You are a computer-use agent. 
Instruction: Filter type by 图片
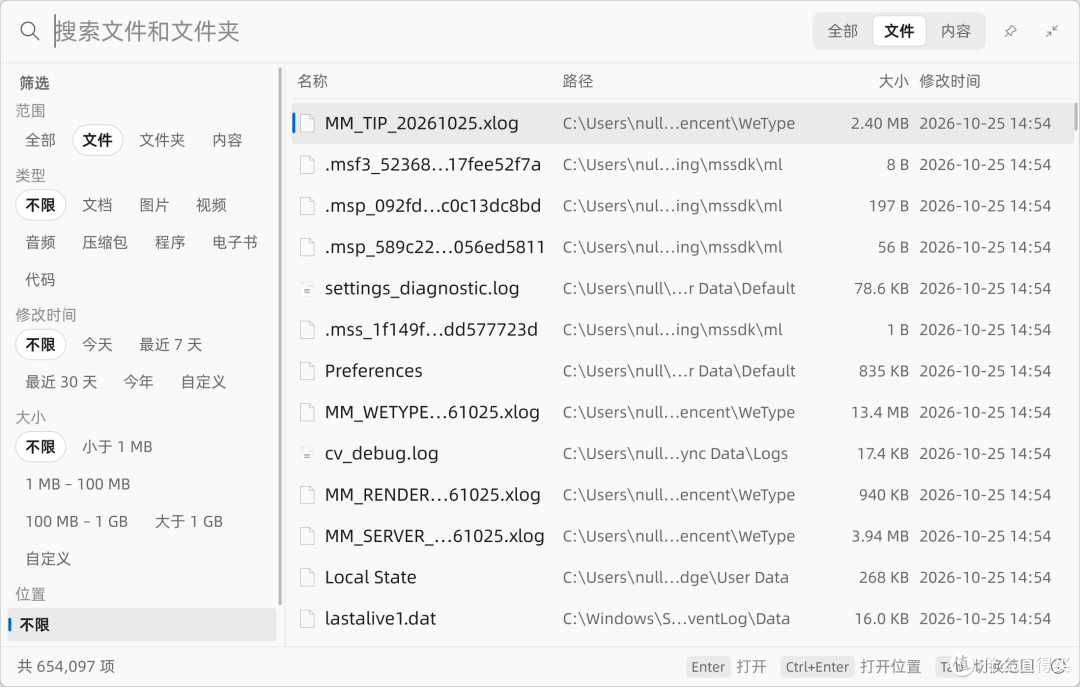click(x=154, y=205)
